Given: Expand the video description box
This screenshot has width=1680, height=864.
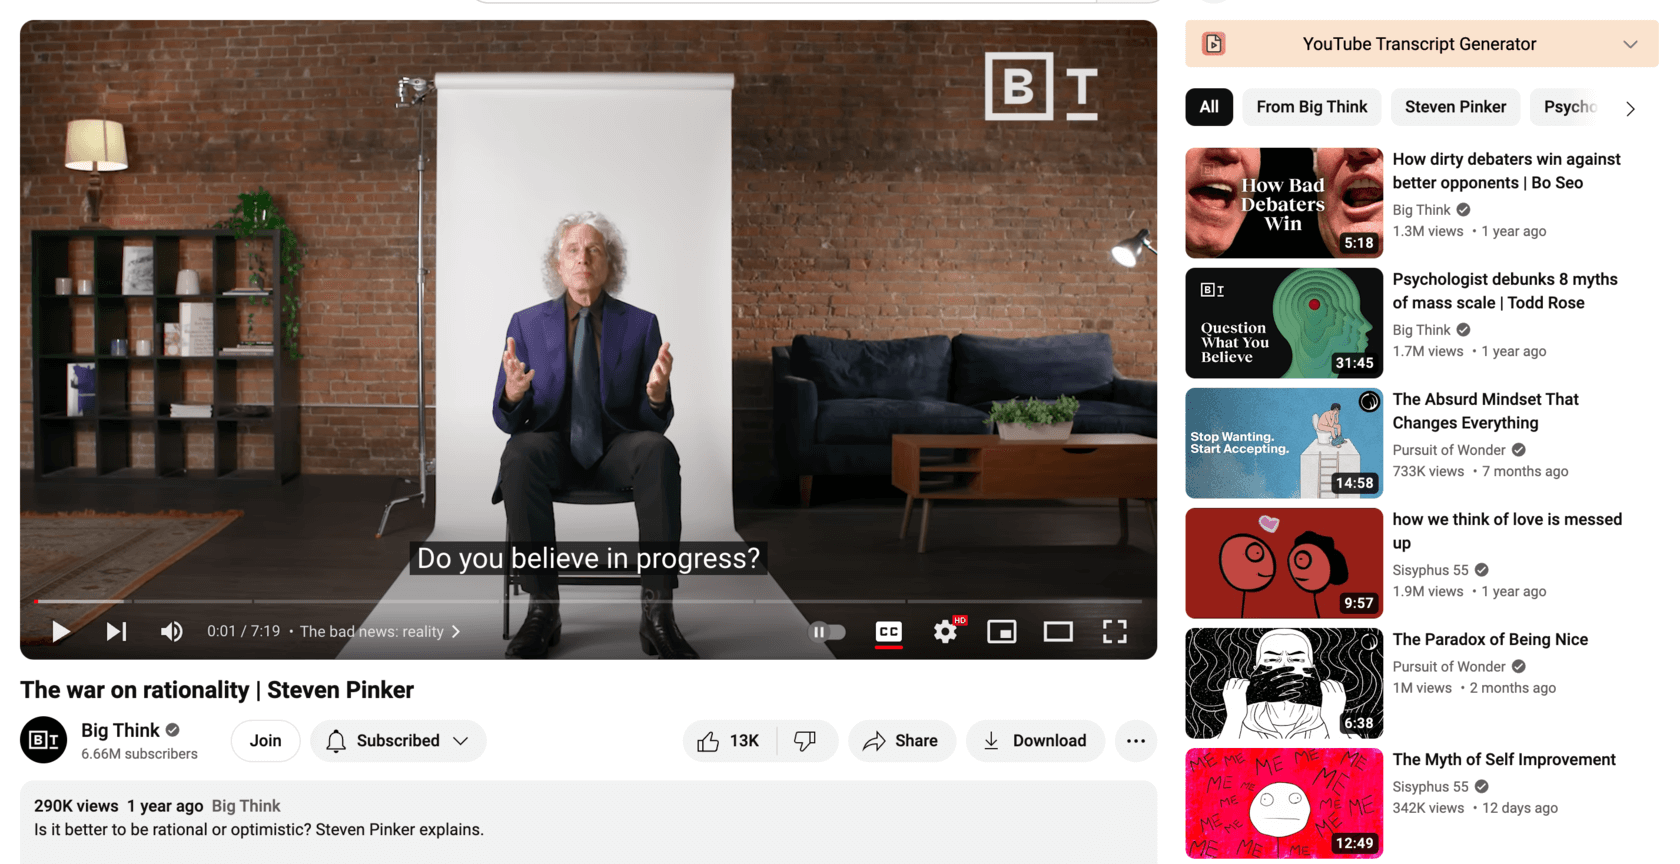Looking at the screenshot, I should [x=588, y=822].
